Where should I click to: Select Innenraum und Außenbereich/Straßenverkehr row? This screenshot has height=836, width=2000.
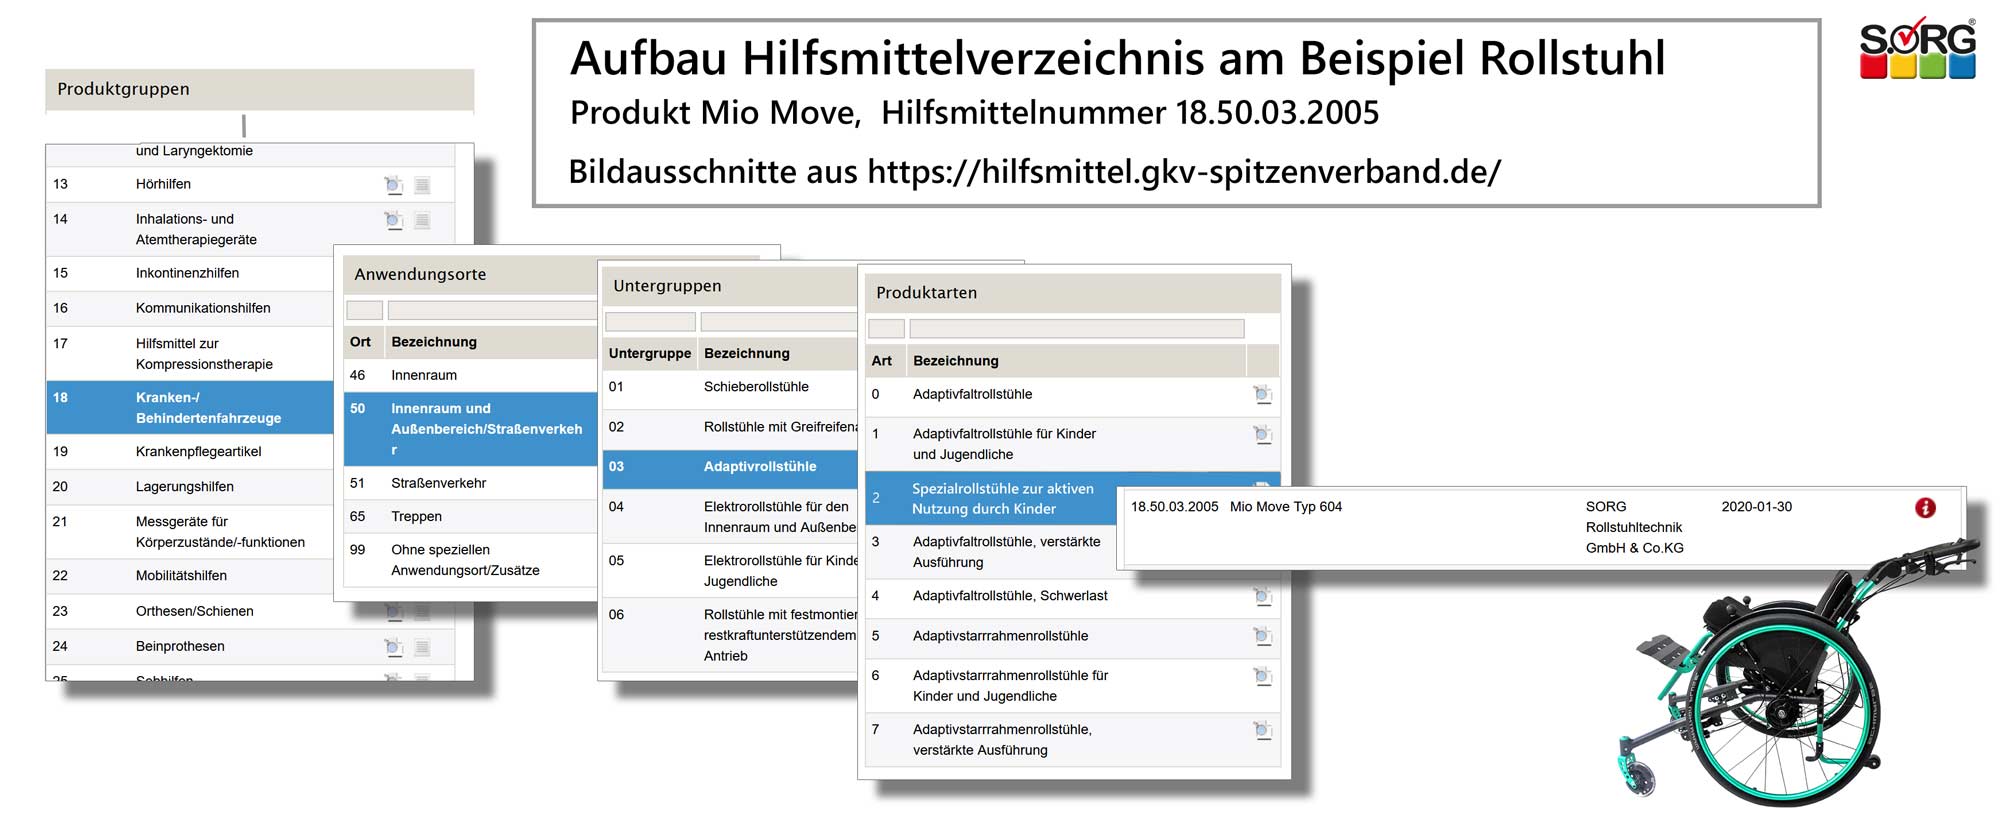(471, 429)
